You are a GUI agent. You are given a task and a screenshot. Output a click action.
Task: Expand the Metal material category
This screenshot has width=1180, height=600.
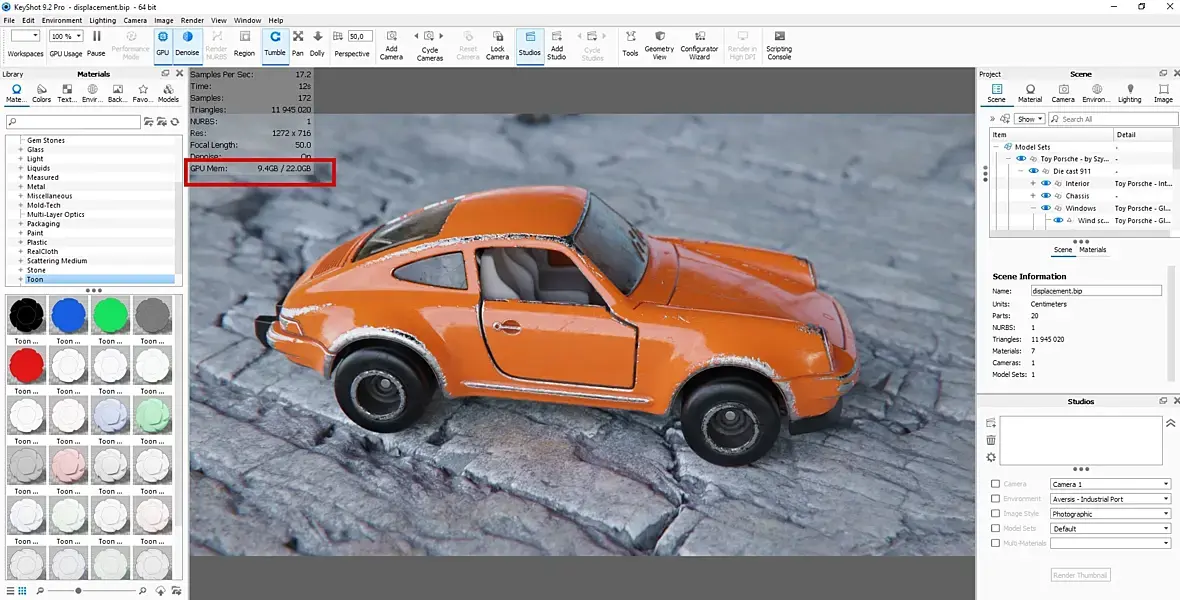click(x=20, y=187)
